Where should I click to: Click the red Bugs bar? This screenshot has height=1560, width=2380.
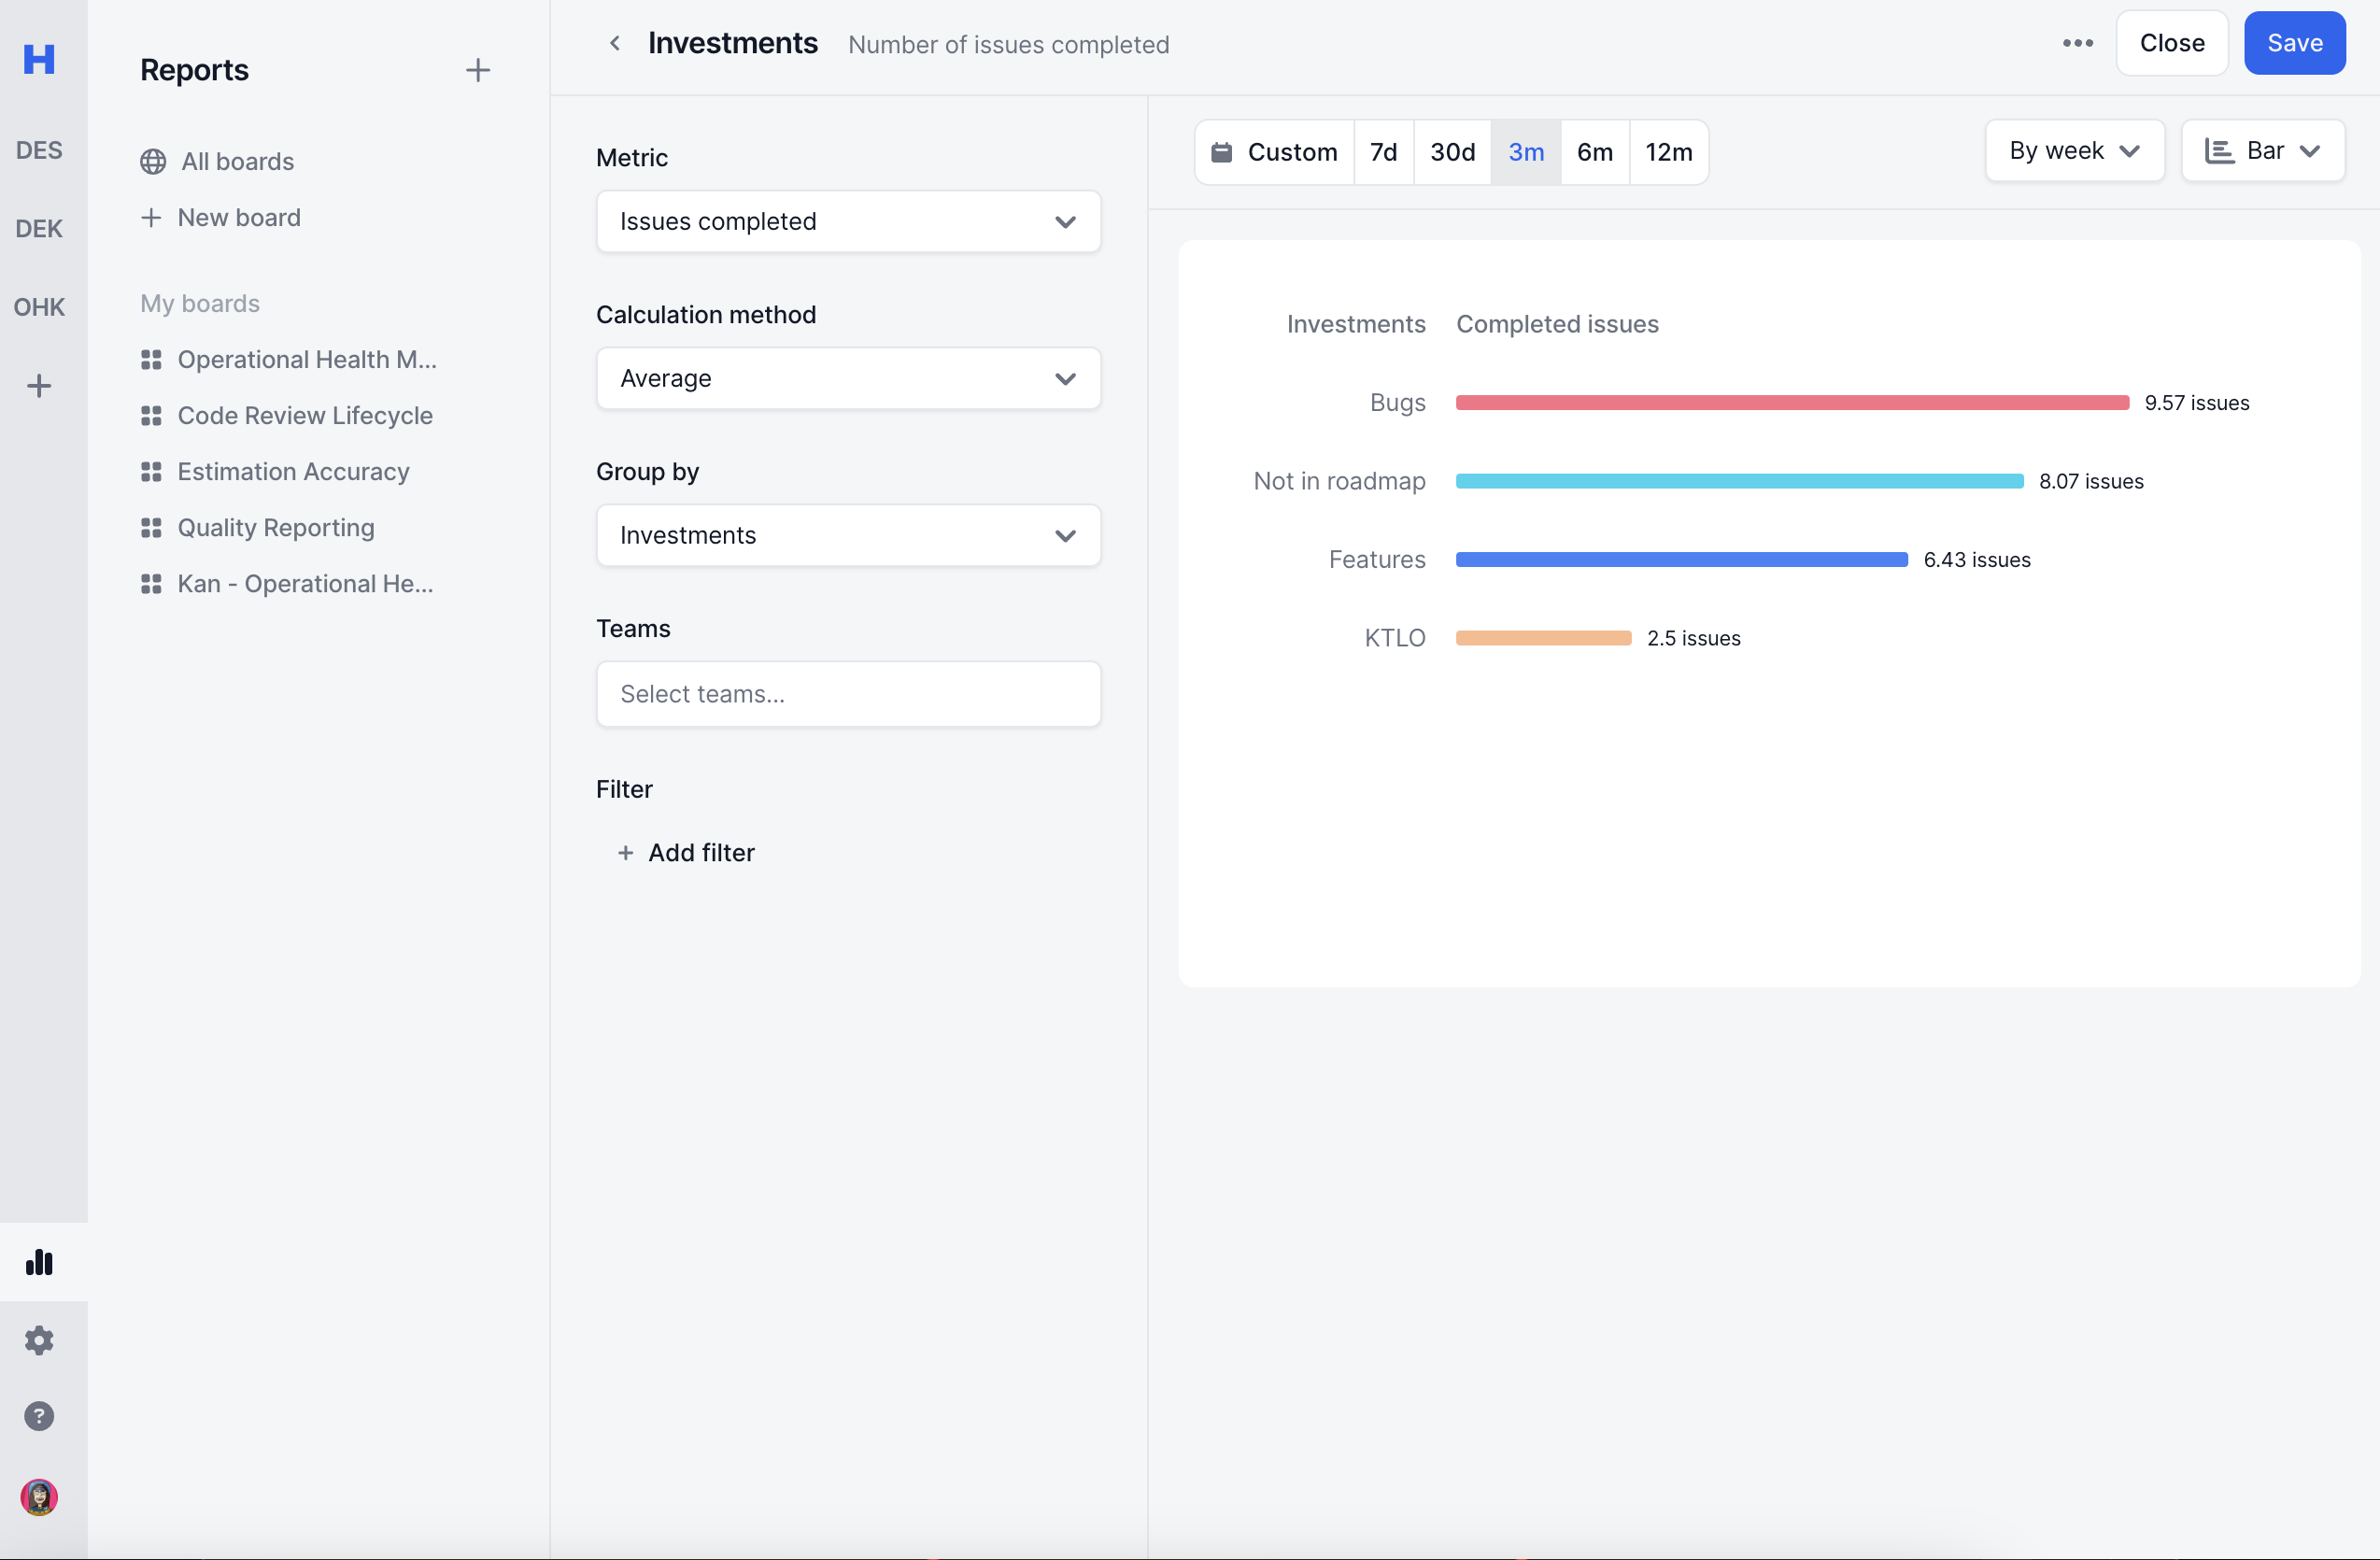pyautogui.click(x=1791, y=402)
